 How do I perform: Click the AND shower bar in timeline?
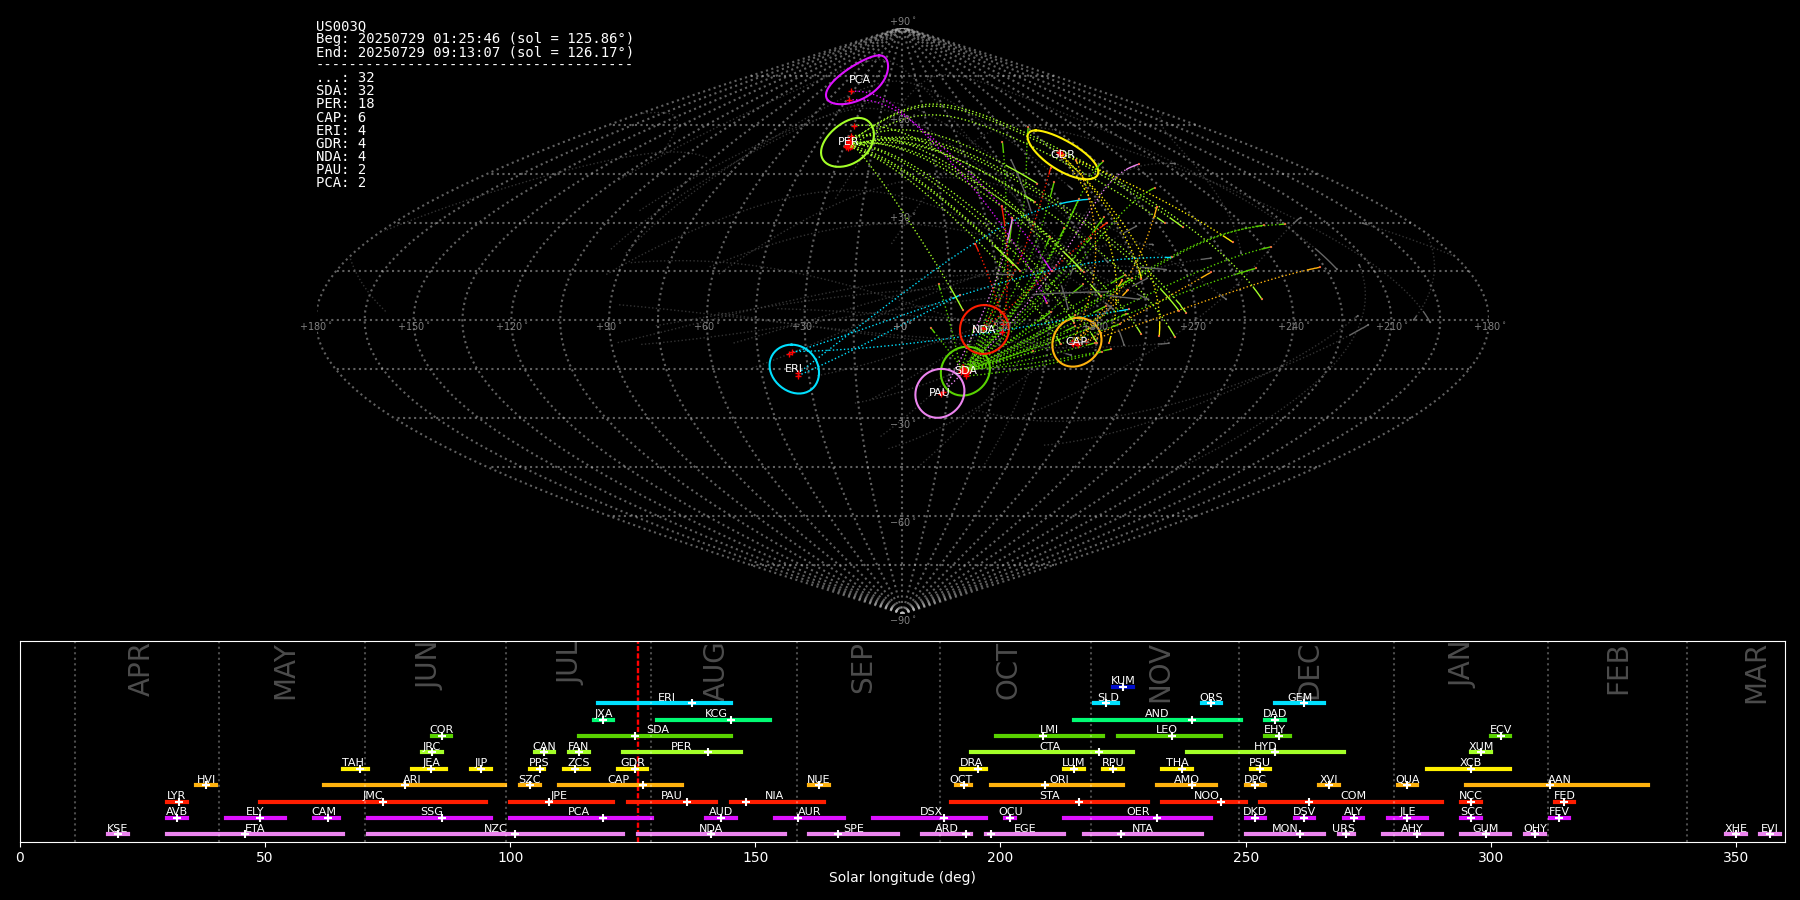(x=1157, y=720)
